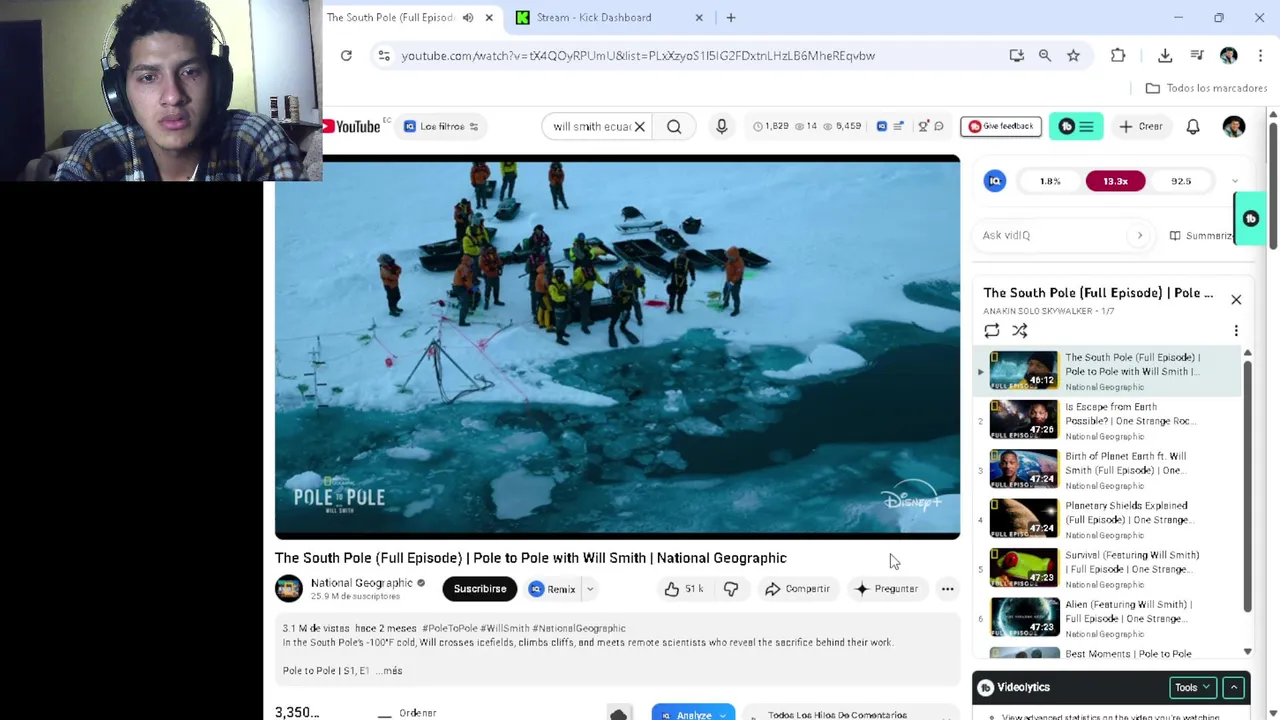This screenshot has width=1280, height=720.
Task: Open the vidIQ comments icon in header
Action: click(938, 126)
